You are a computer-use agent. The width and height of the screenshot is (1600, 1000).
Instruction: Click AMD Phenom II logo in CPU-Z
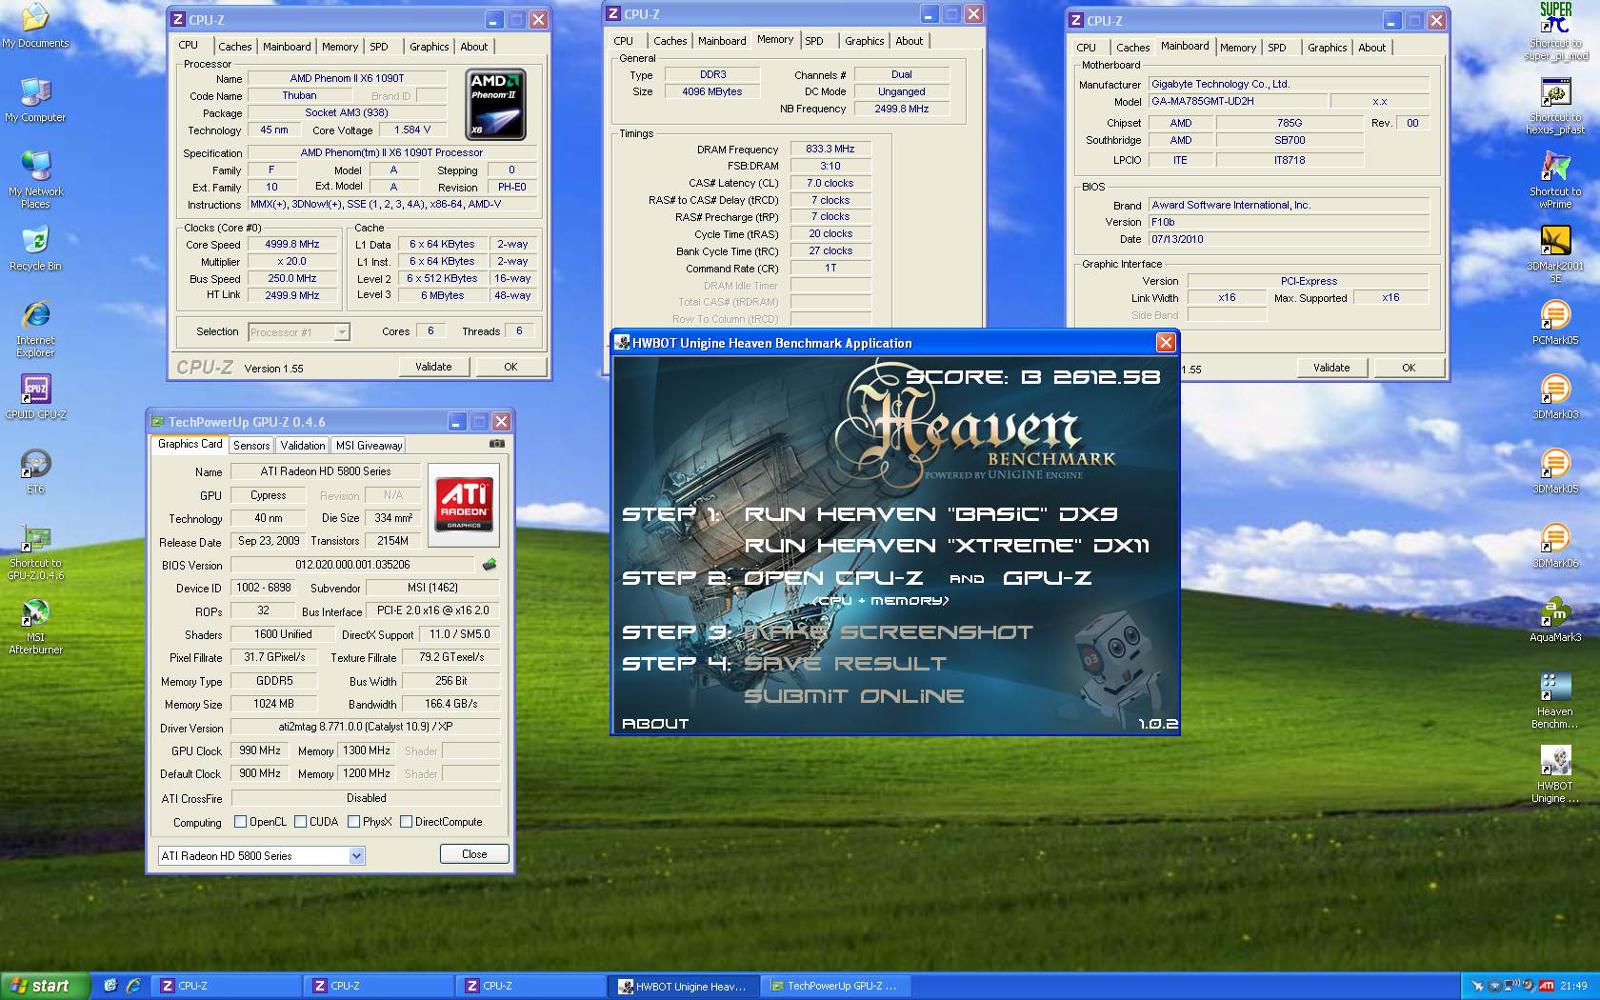[x=496, y=105]
